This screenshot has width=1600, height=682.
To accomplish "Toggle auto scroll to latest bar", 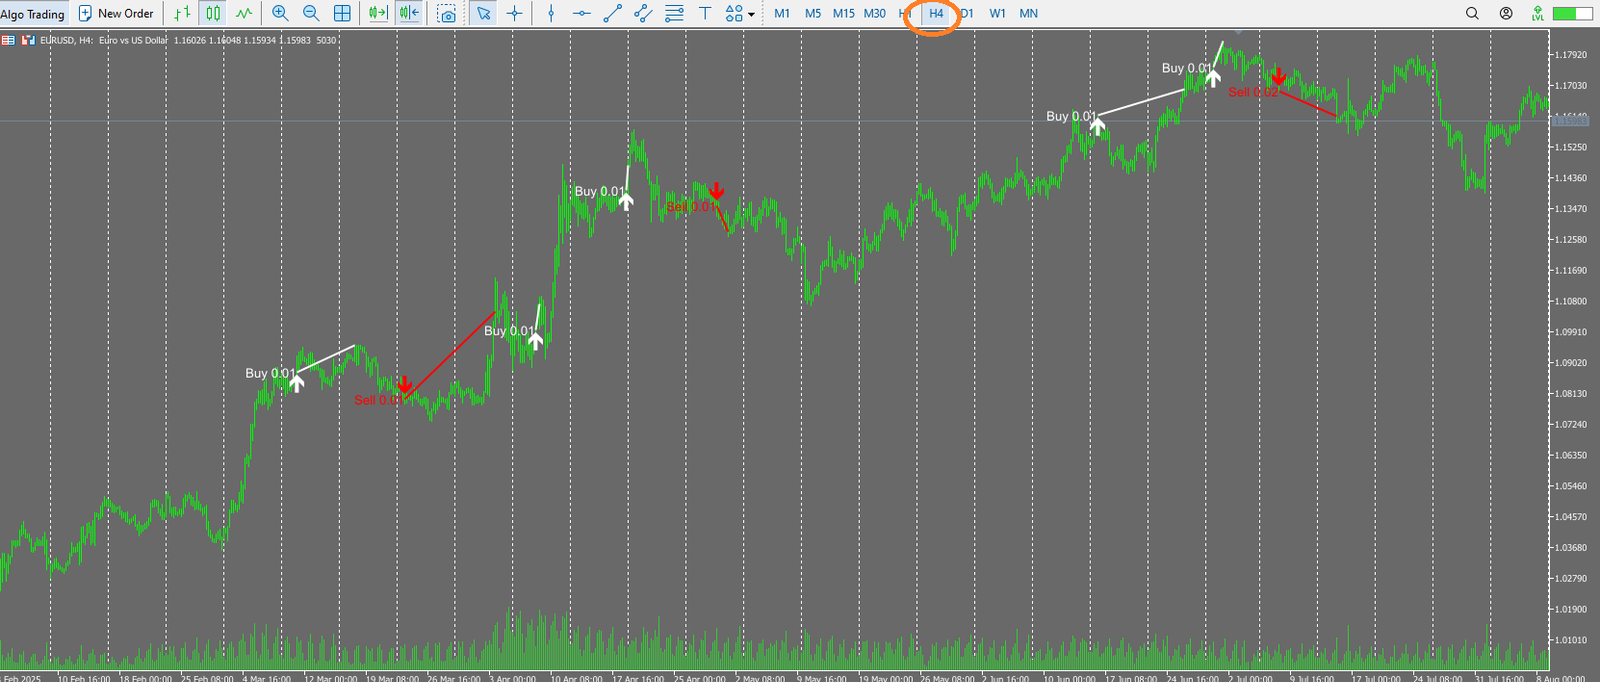I will (378, 13).
